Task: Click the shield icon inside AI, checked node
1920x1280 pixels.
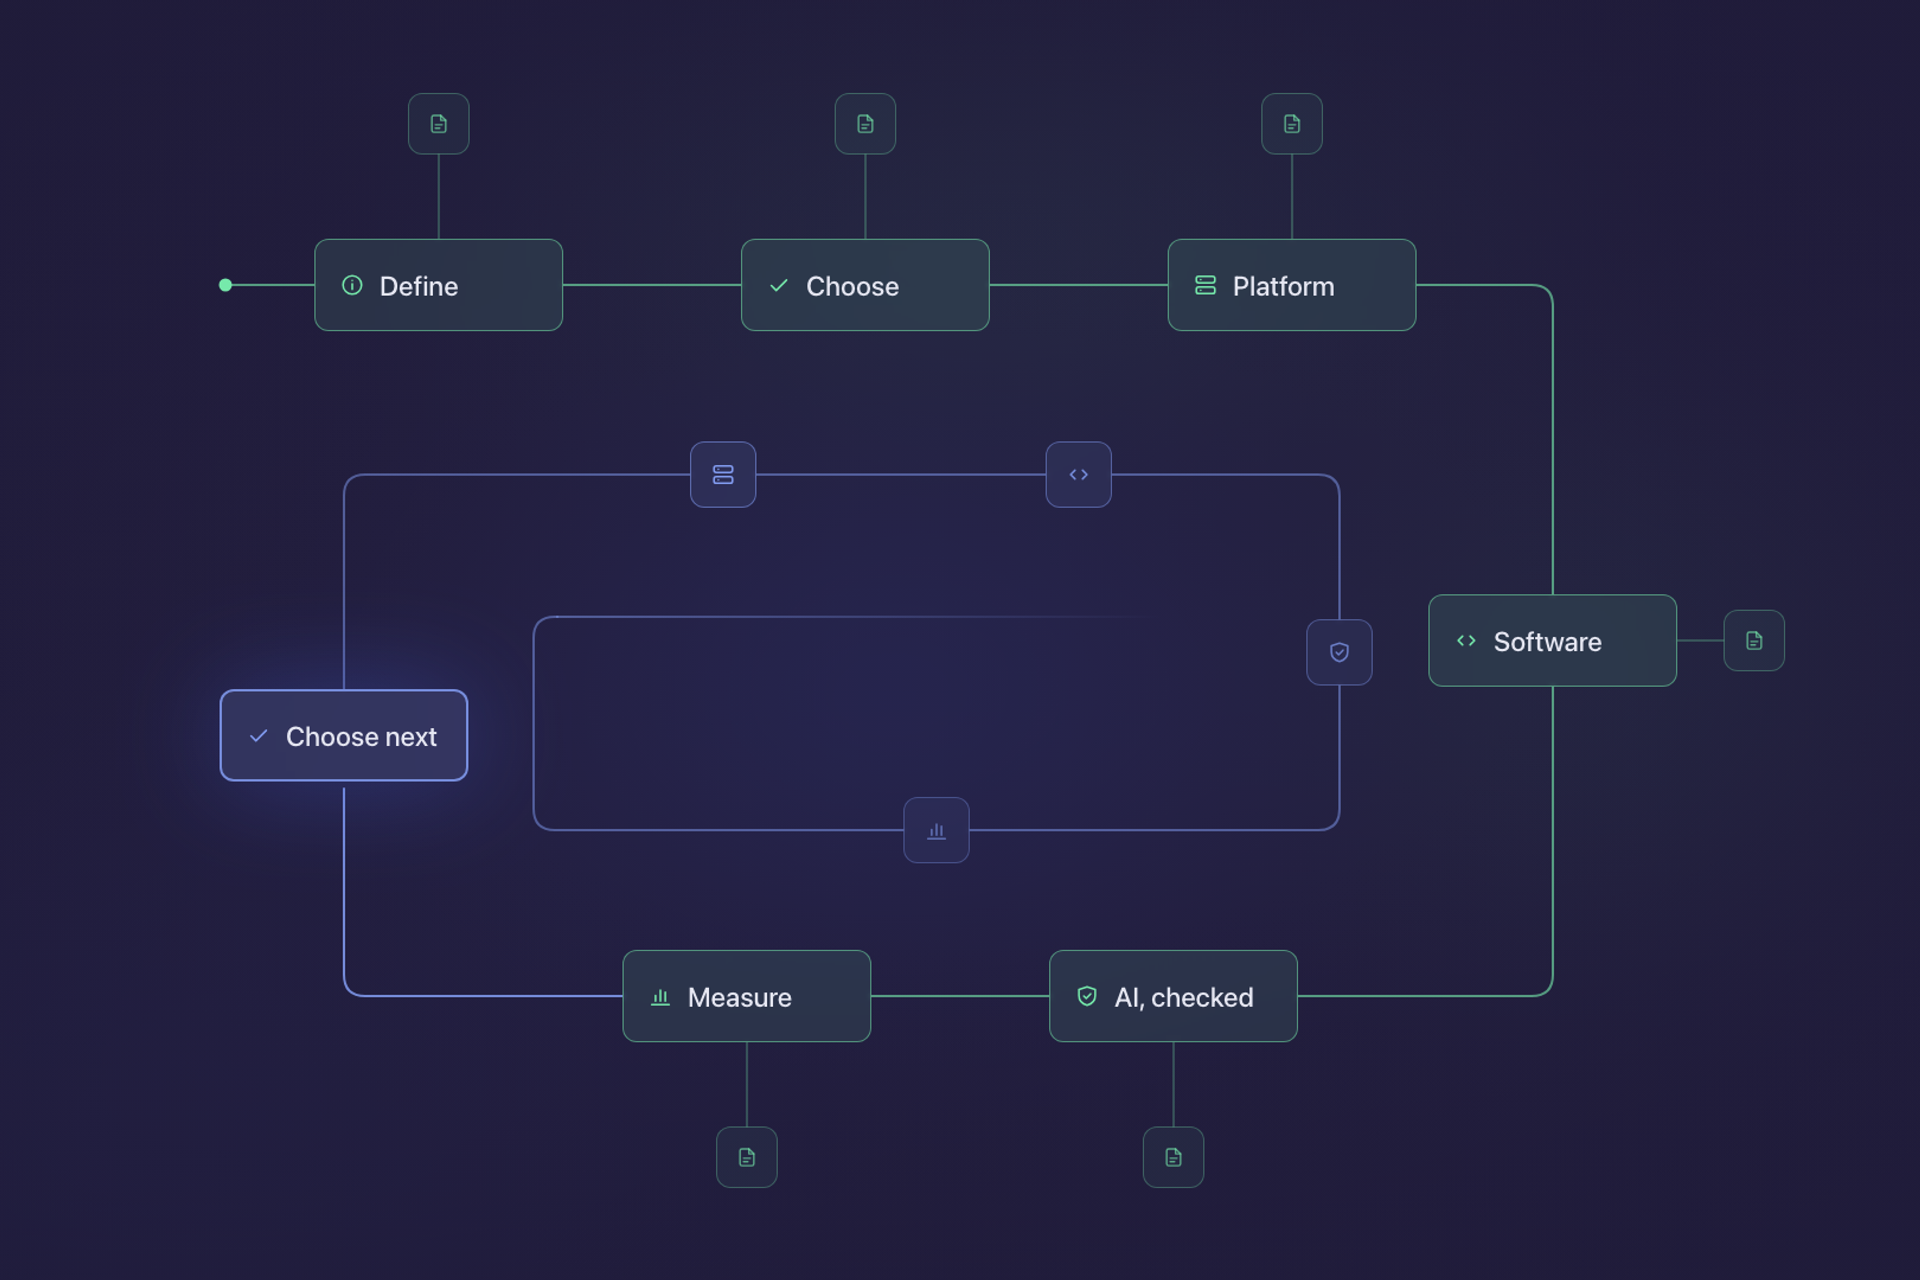Action: pyautogui.click(x=1087, y=996)
